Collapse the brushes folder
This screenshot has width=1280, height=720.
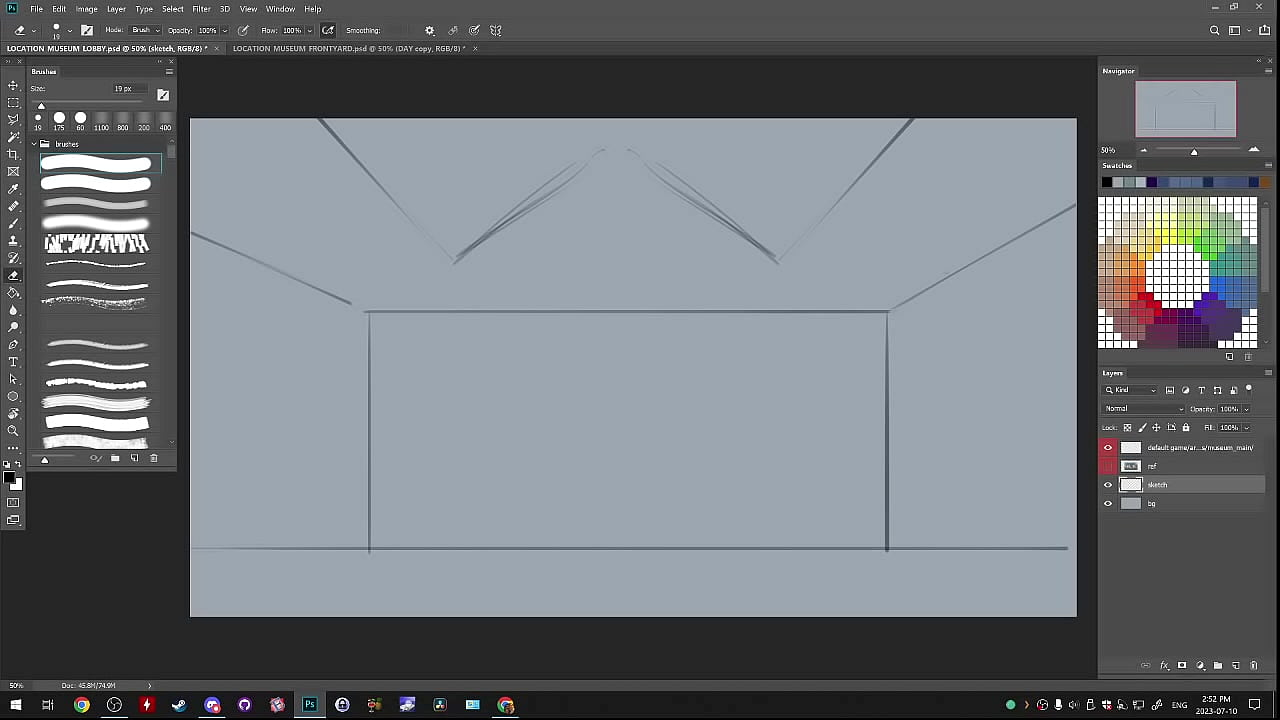pos(33,144)
